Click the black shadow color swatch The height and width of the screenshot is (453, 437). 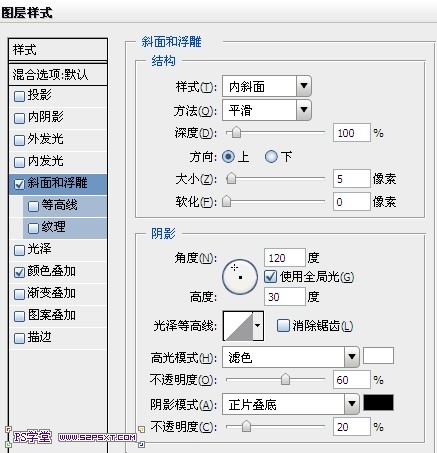pos(378,402)
